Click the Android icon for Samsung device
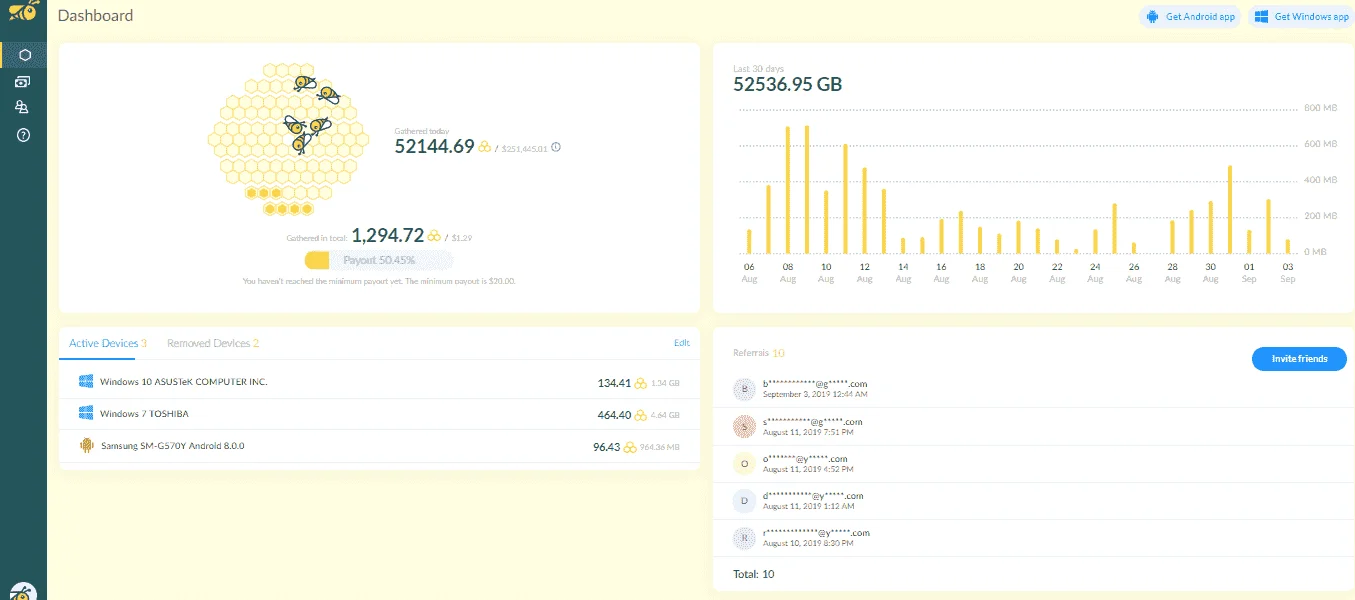The height and width of the screenshot is (600, 1355). 86,445
